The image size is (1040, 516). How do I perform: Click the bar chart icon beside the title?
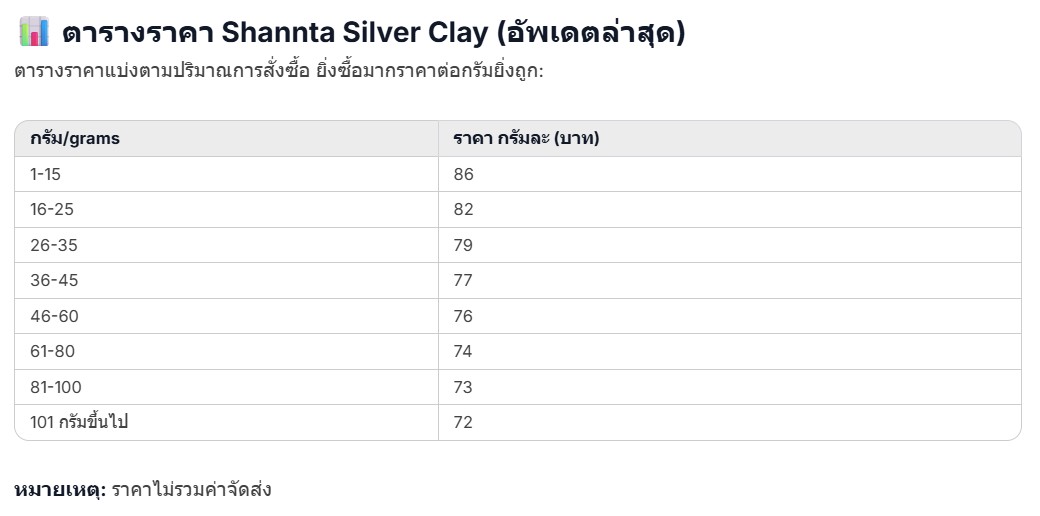pos(33,32)
